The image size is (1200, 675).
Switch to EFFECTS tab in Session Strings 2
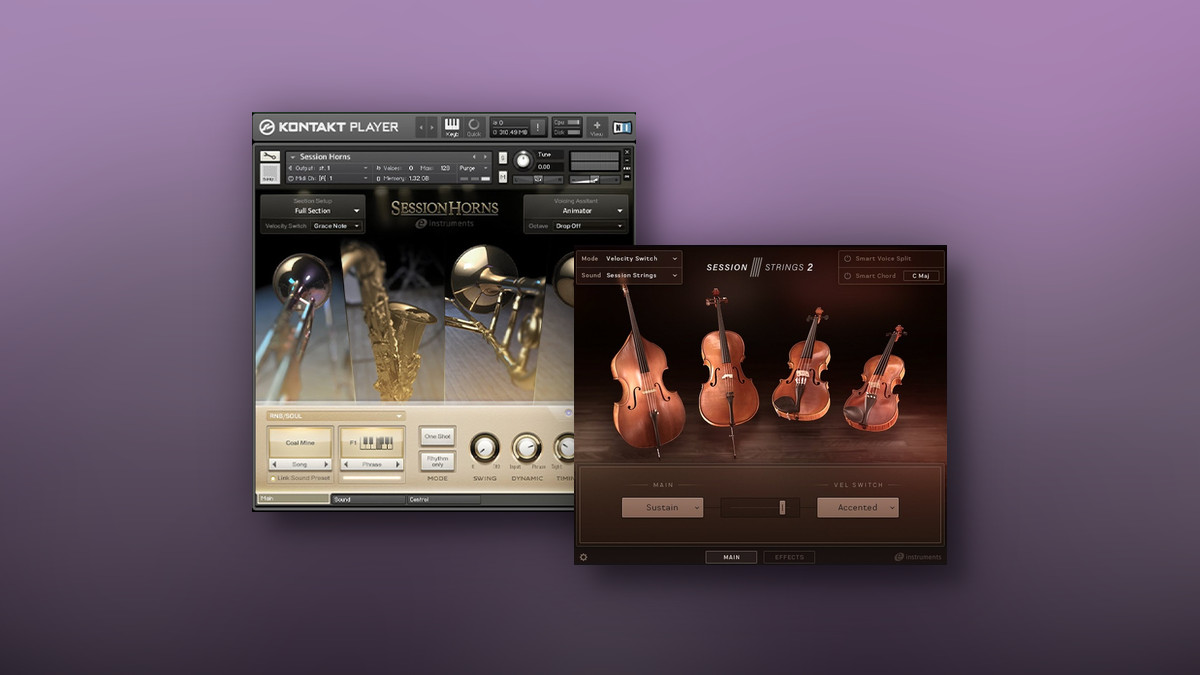(789, 557)
